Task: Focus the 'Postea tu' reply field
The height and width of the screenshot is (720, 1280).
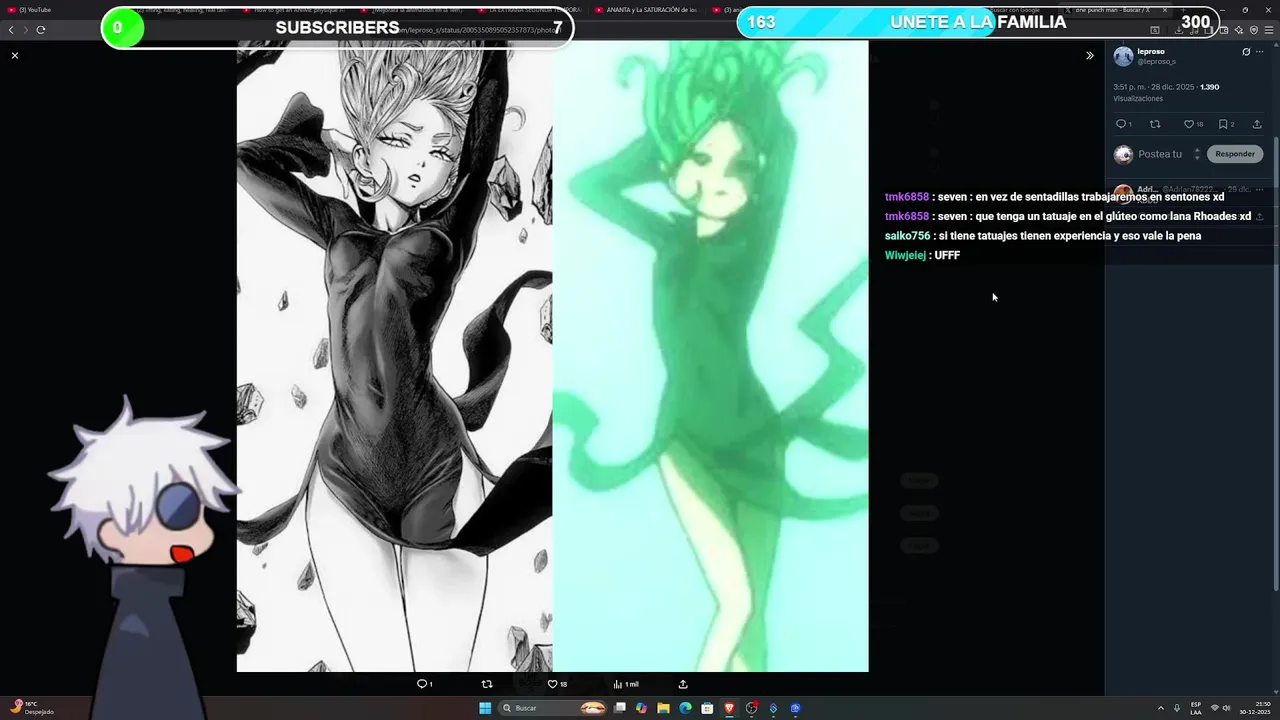Action: [1160, 154]
